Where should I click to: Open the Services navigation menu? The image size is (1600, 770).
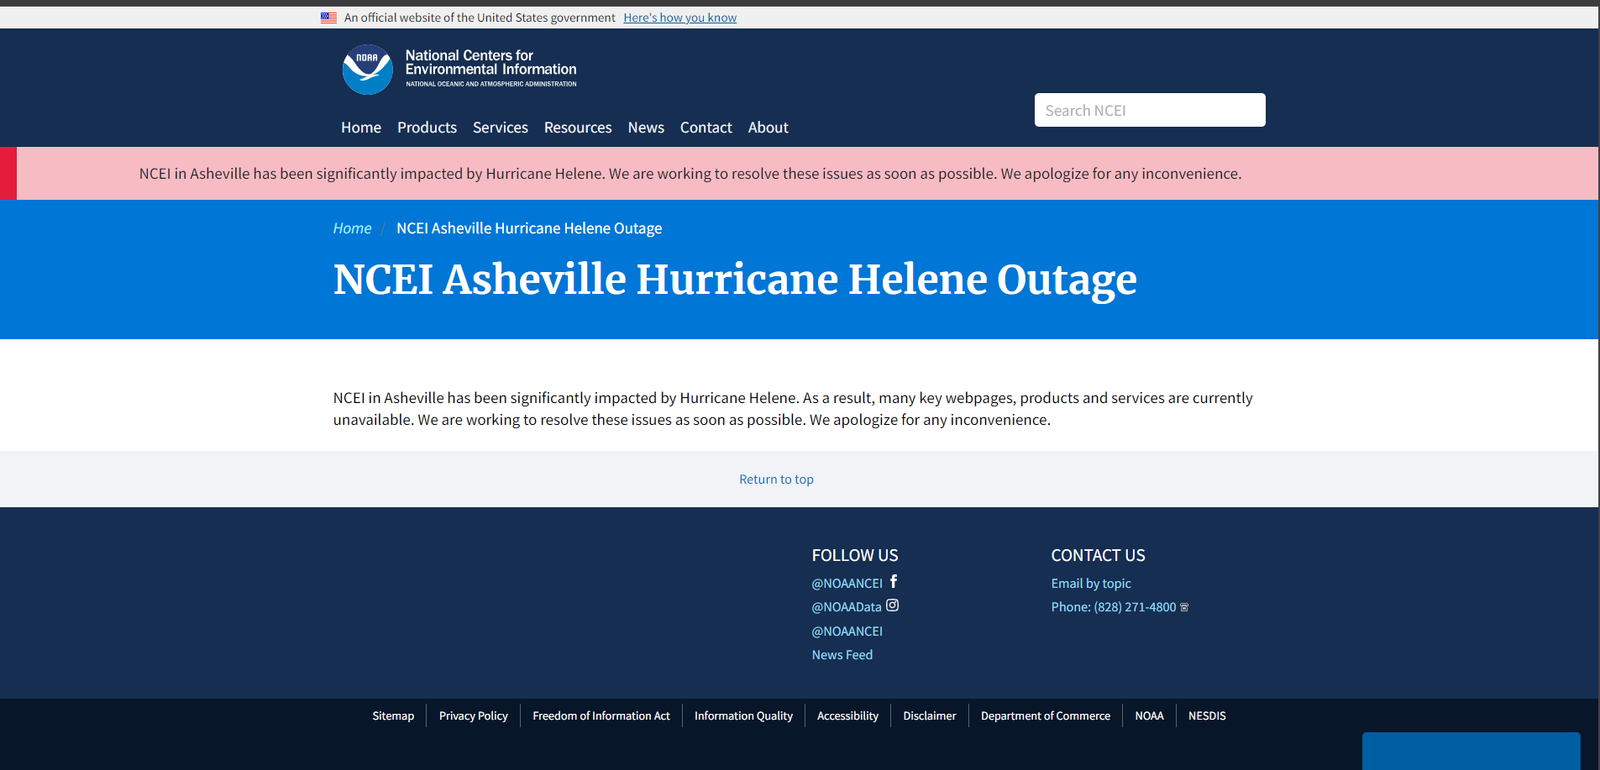point(500,127)
